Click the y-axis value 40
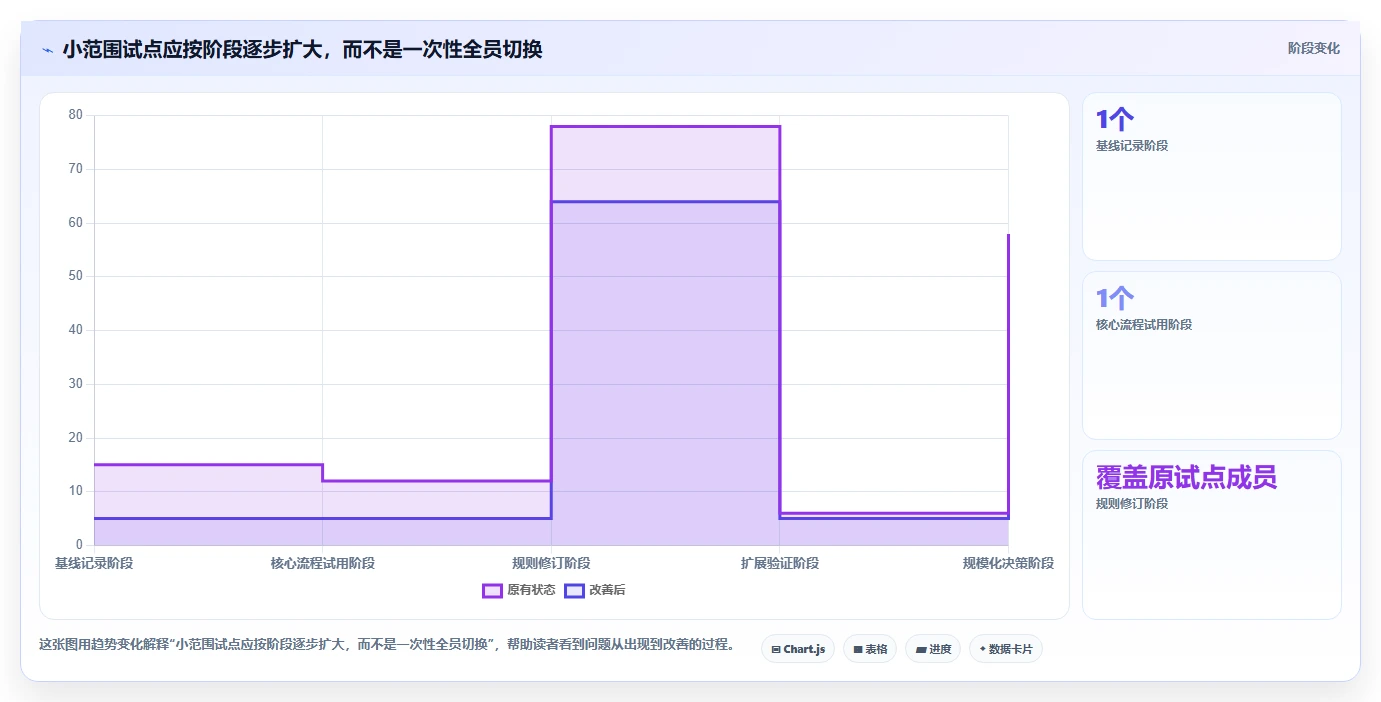 tap(76, 330)
